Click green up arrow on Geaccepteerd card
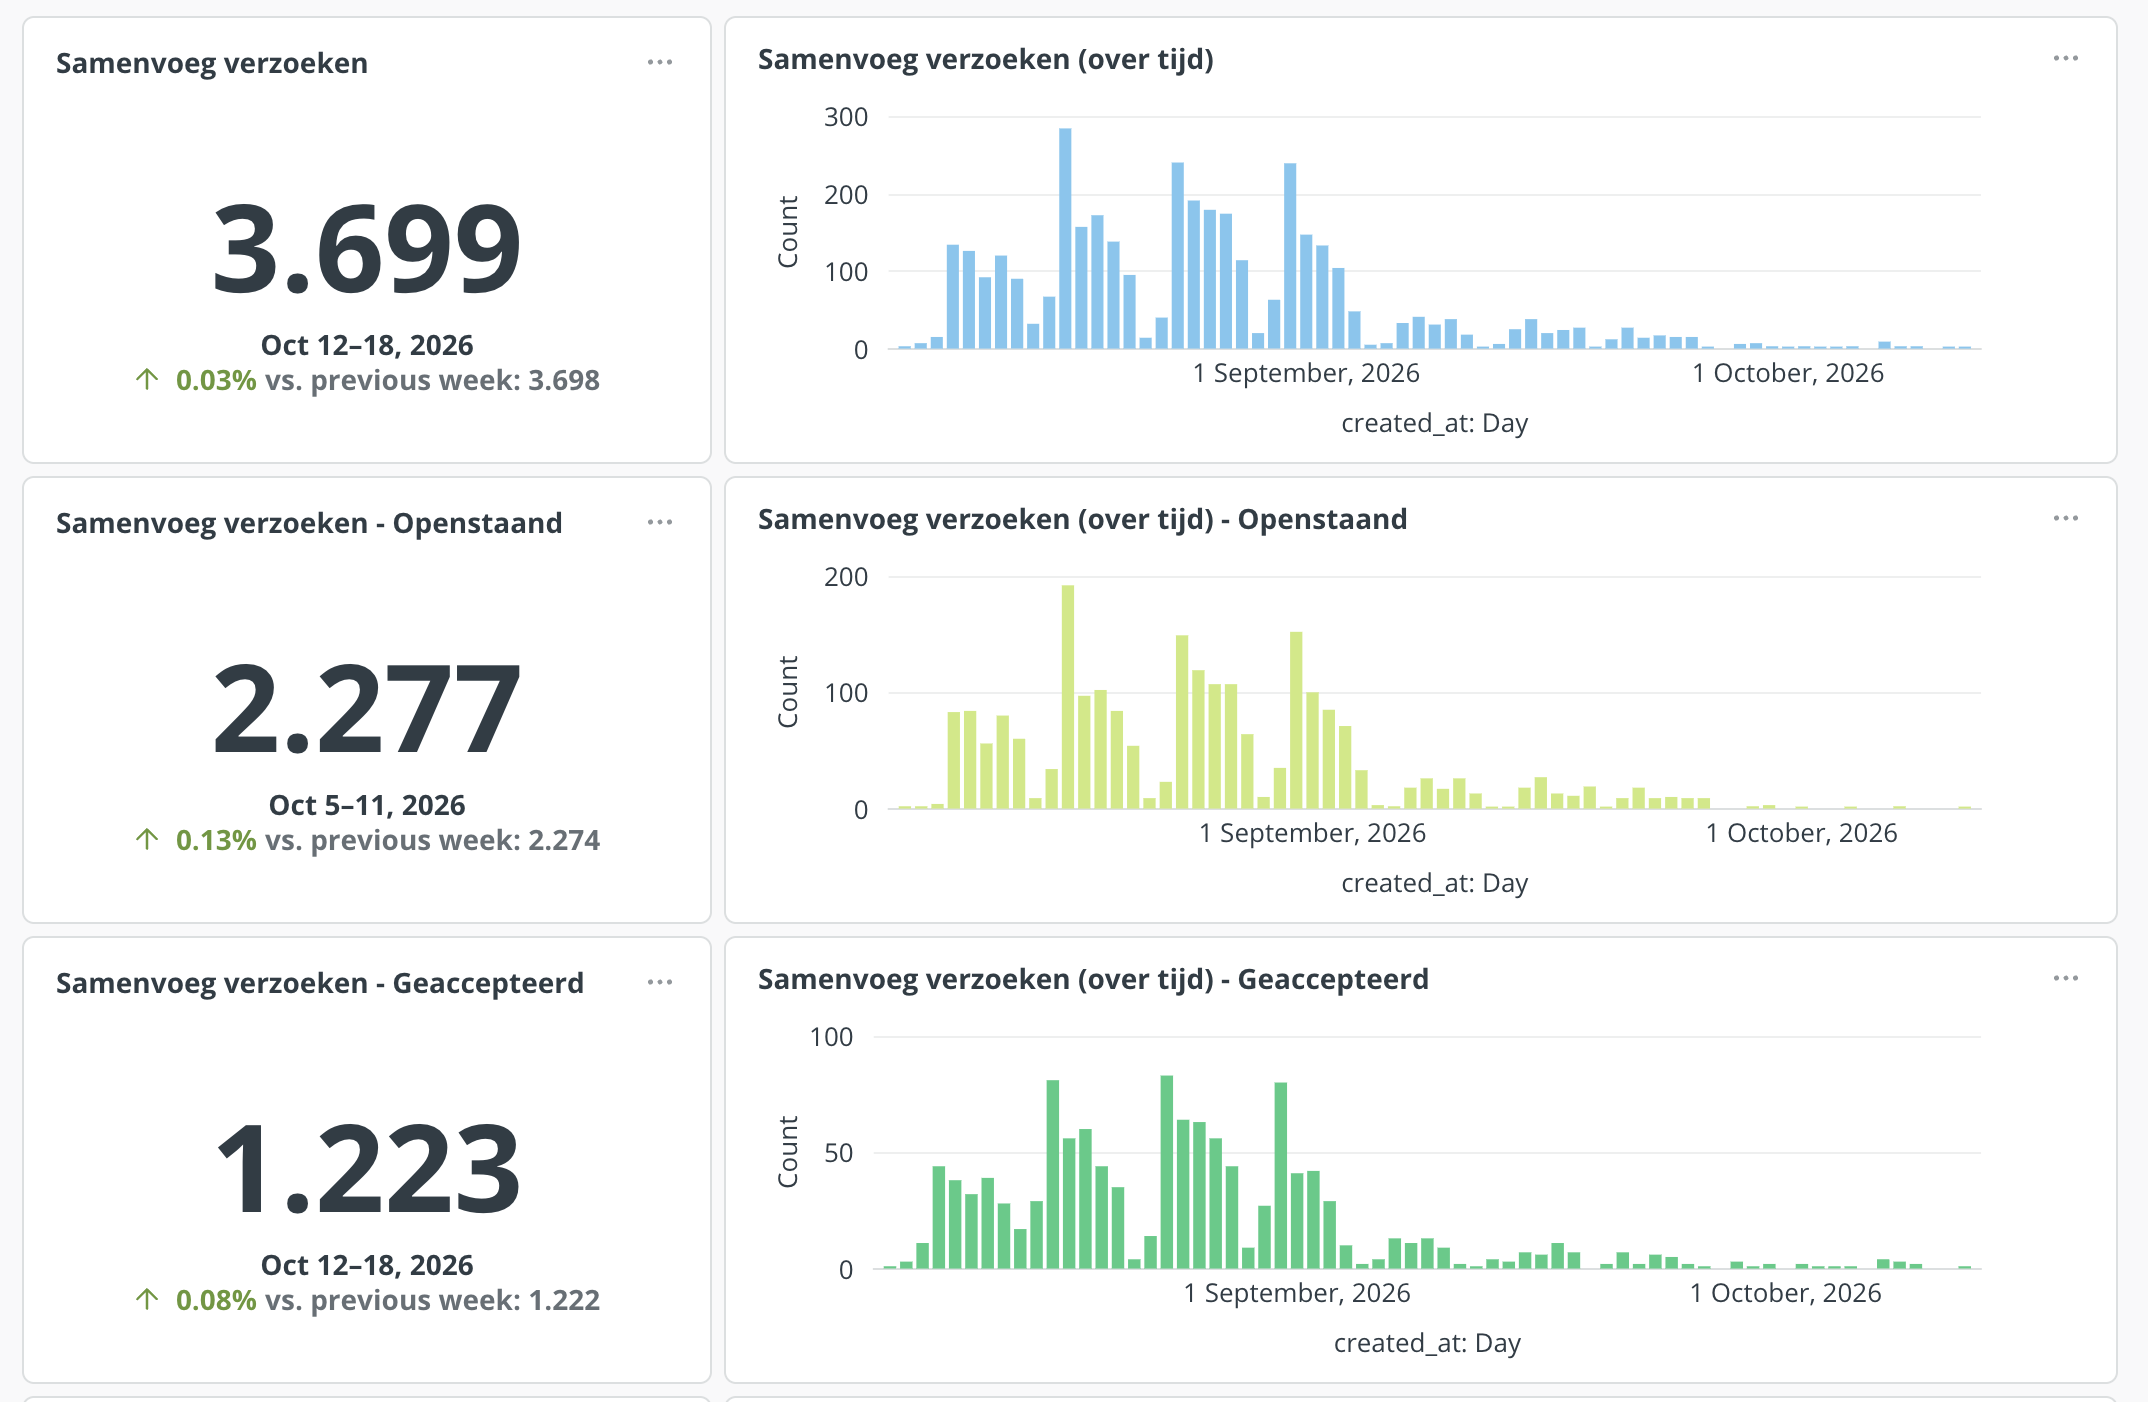2148x1402 pixels. (147, 1299)
